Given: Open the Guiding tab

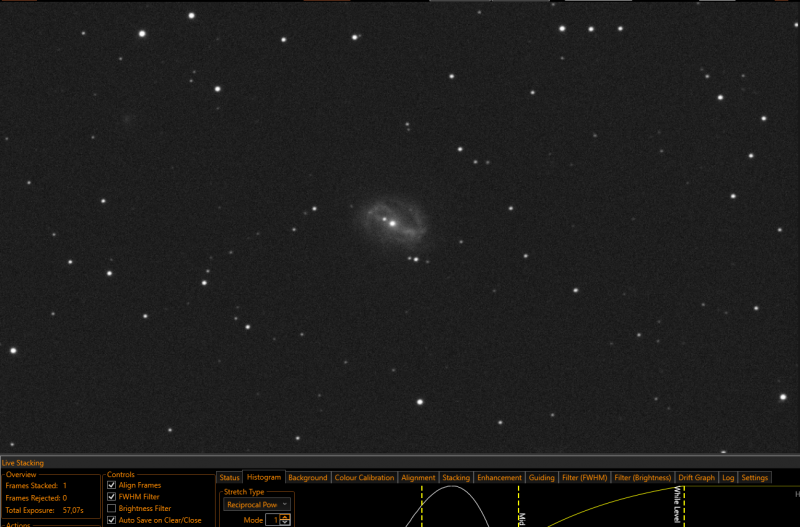Looking at the screenshot, I should pyautogui.click(x=541, y=478).
